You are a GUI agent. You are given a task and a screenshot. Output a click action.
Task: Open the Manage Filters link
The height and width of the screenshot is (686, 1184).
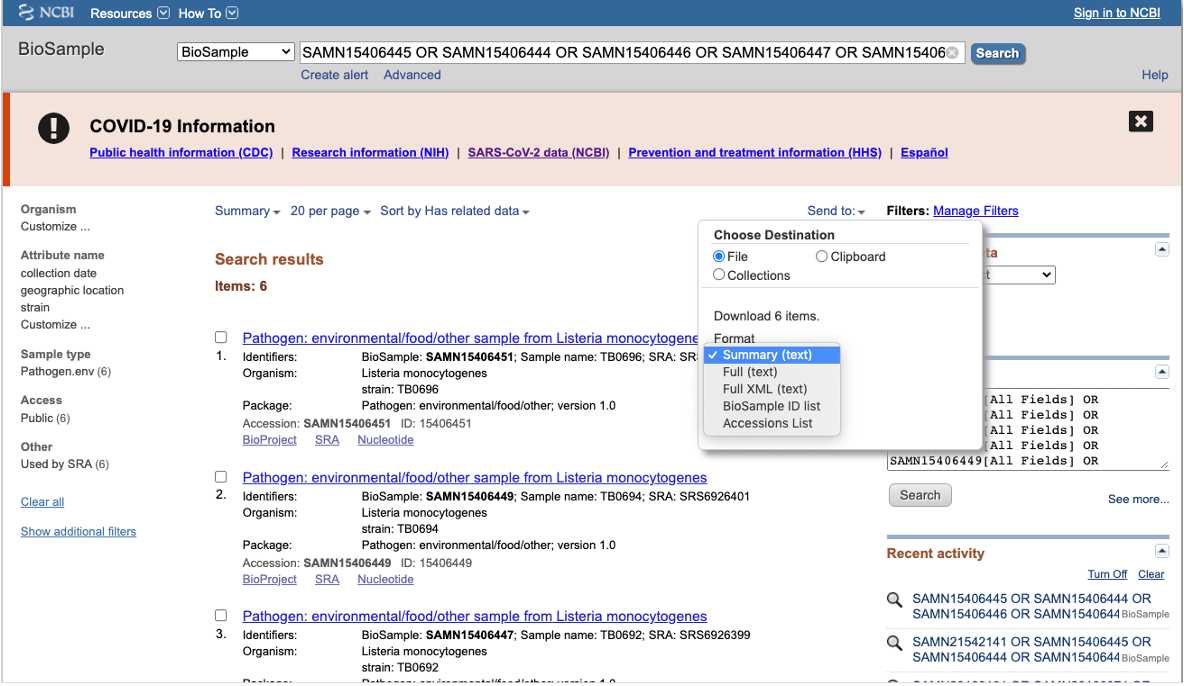[975, 211]
